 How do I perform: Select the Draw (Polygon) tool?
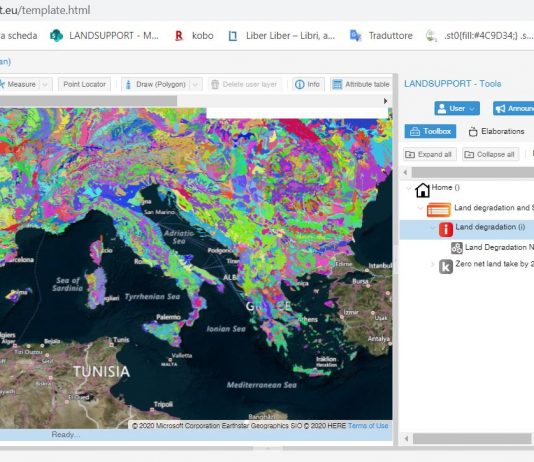coord(156,84)
